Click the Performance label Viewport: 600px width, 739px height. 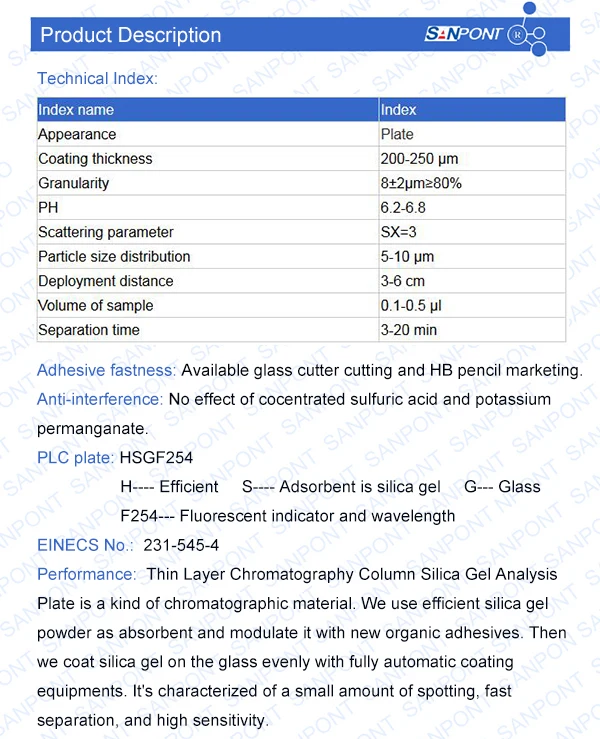tap(86, 574)
